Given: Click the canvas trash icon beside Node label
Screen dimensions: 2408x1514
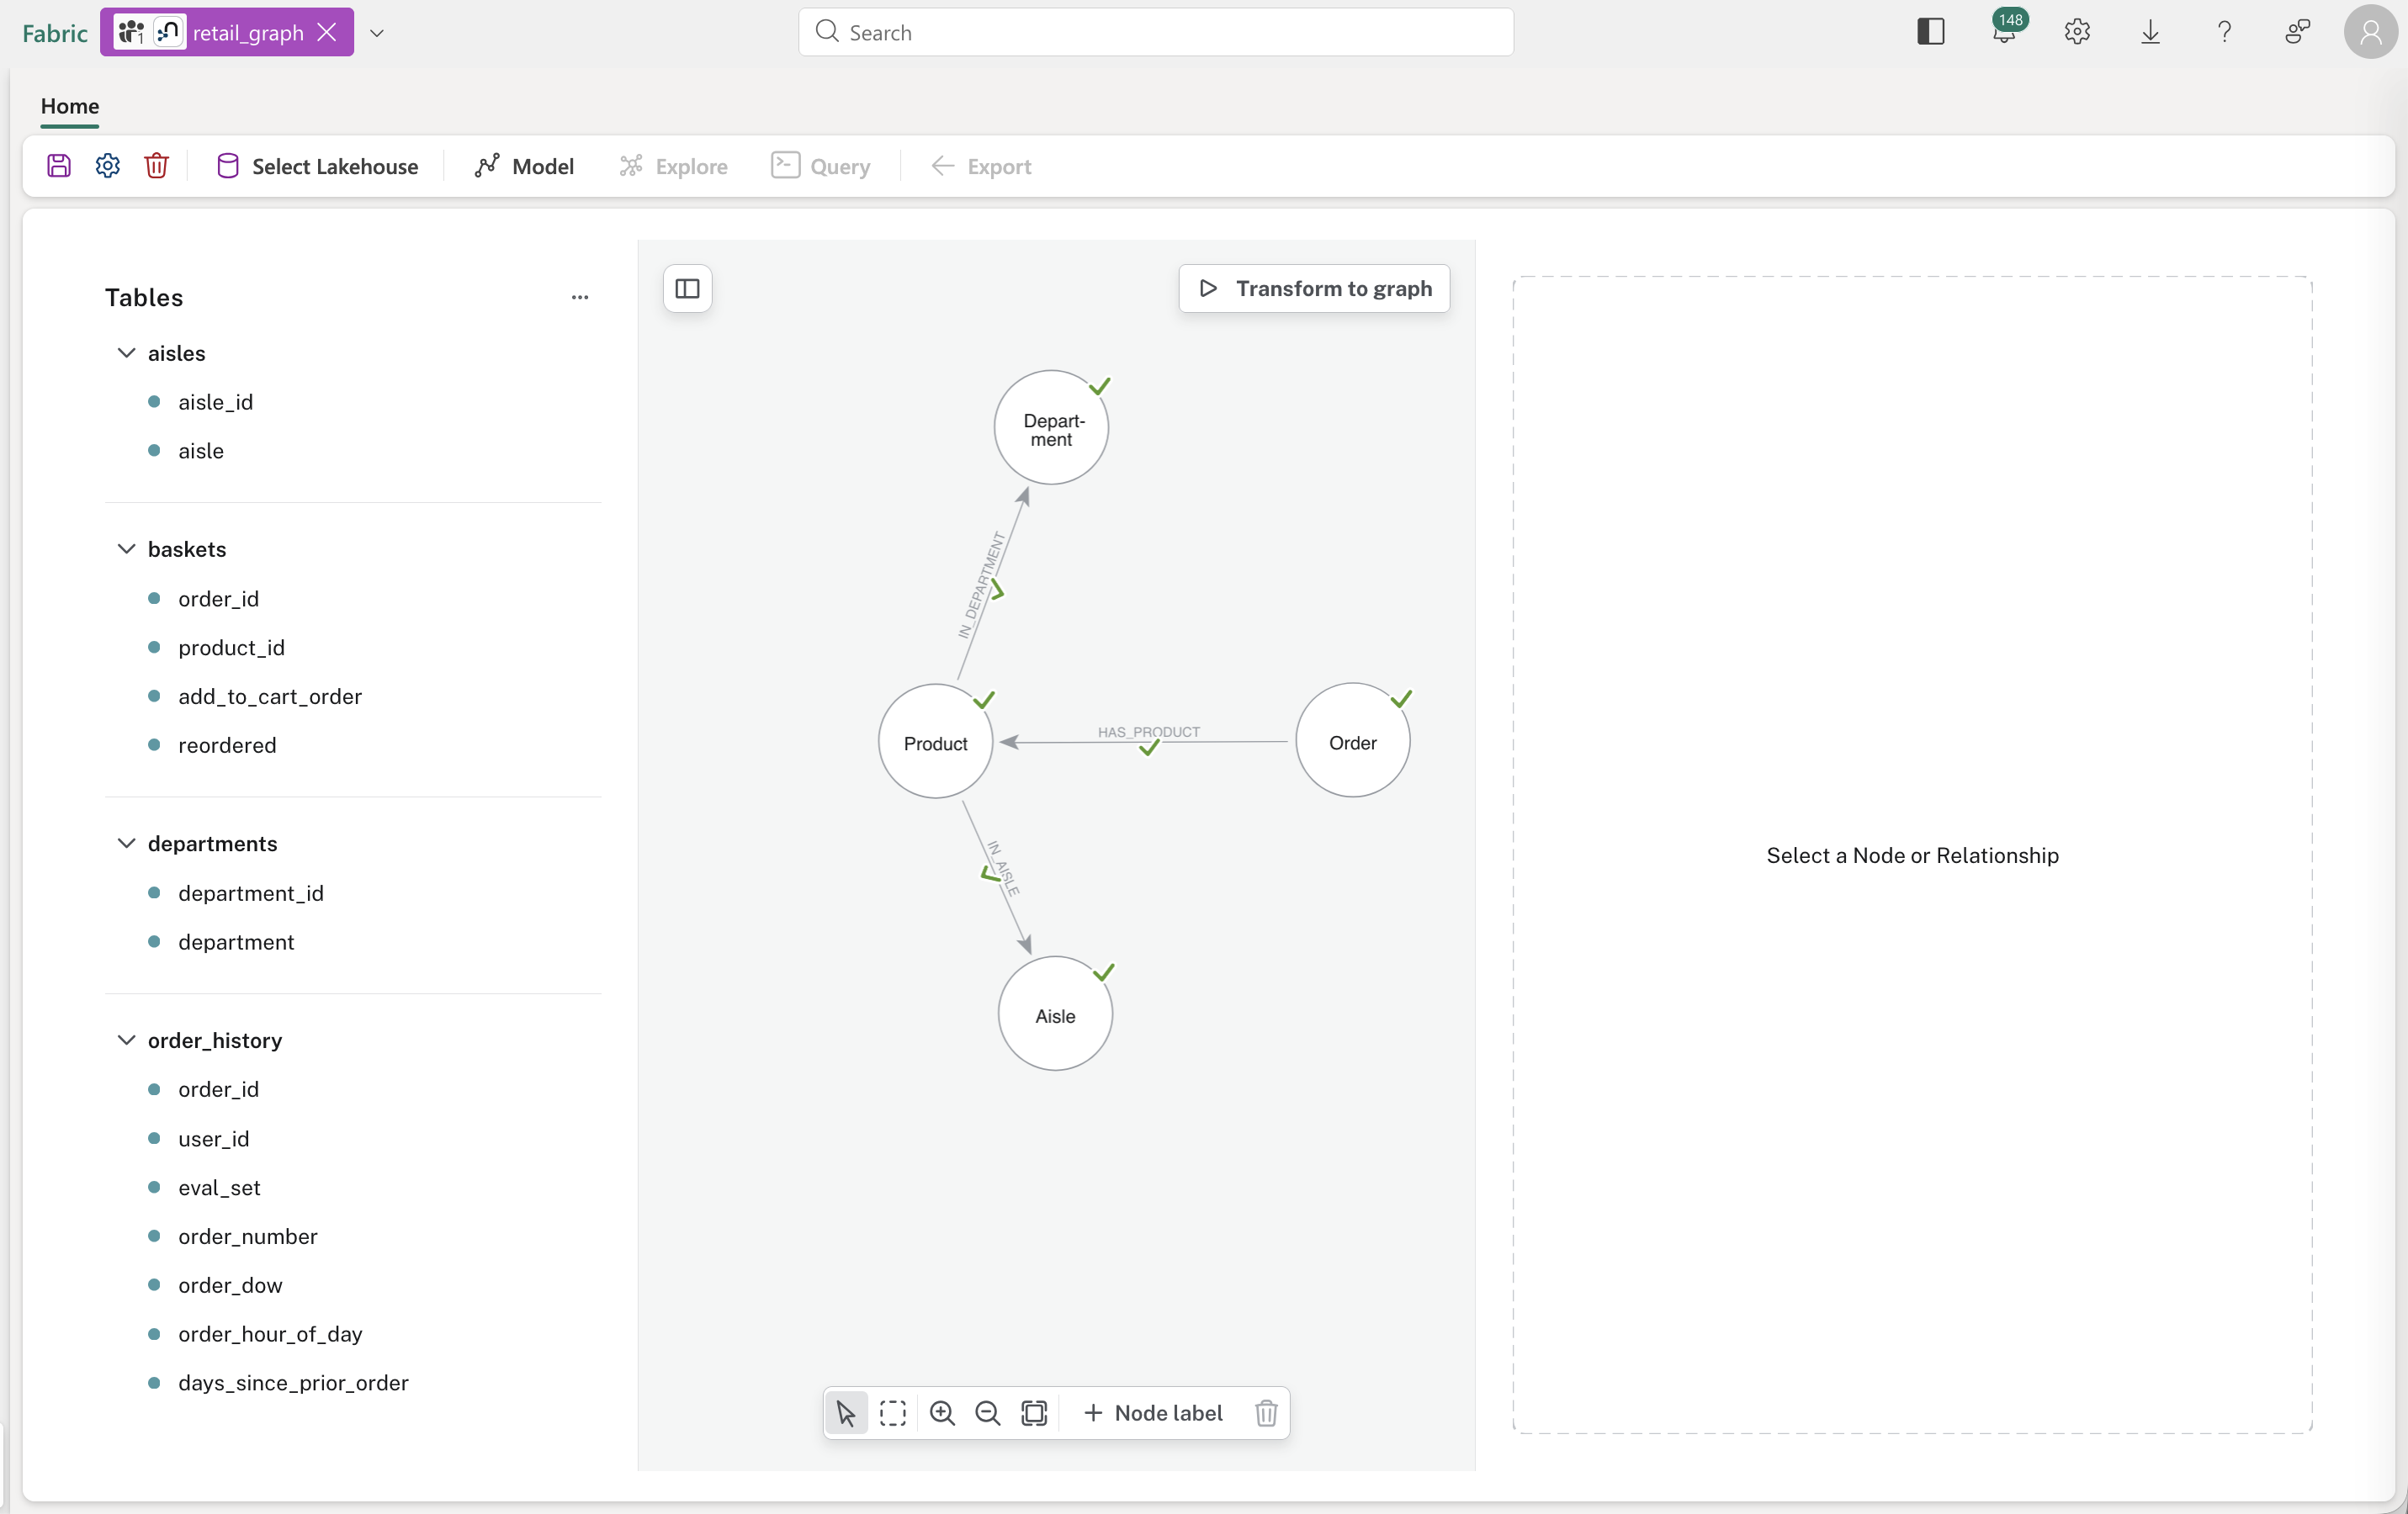Looking at the screenshot, I should click(x=1266, y=1413).
